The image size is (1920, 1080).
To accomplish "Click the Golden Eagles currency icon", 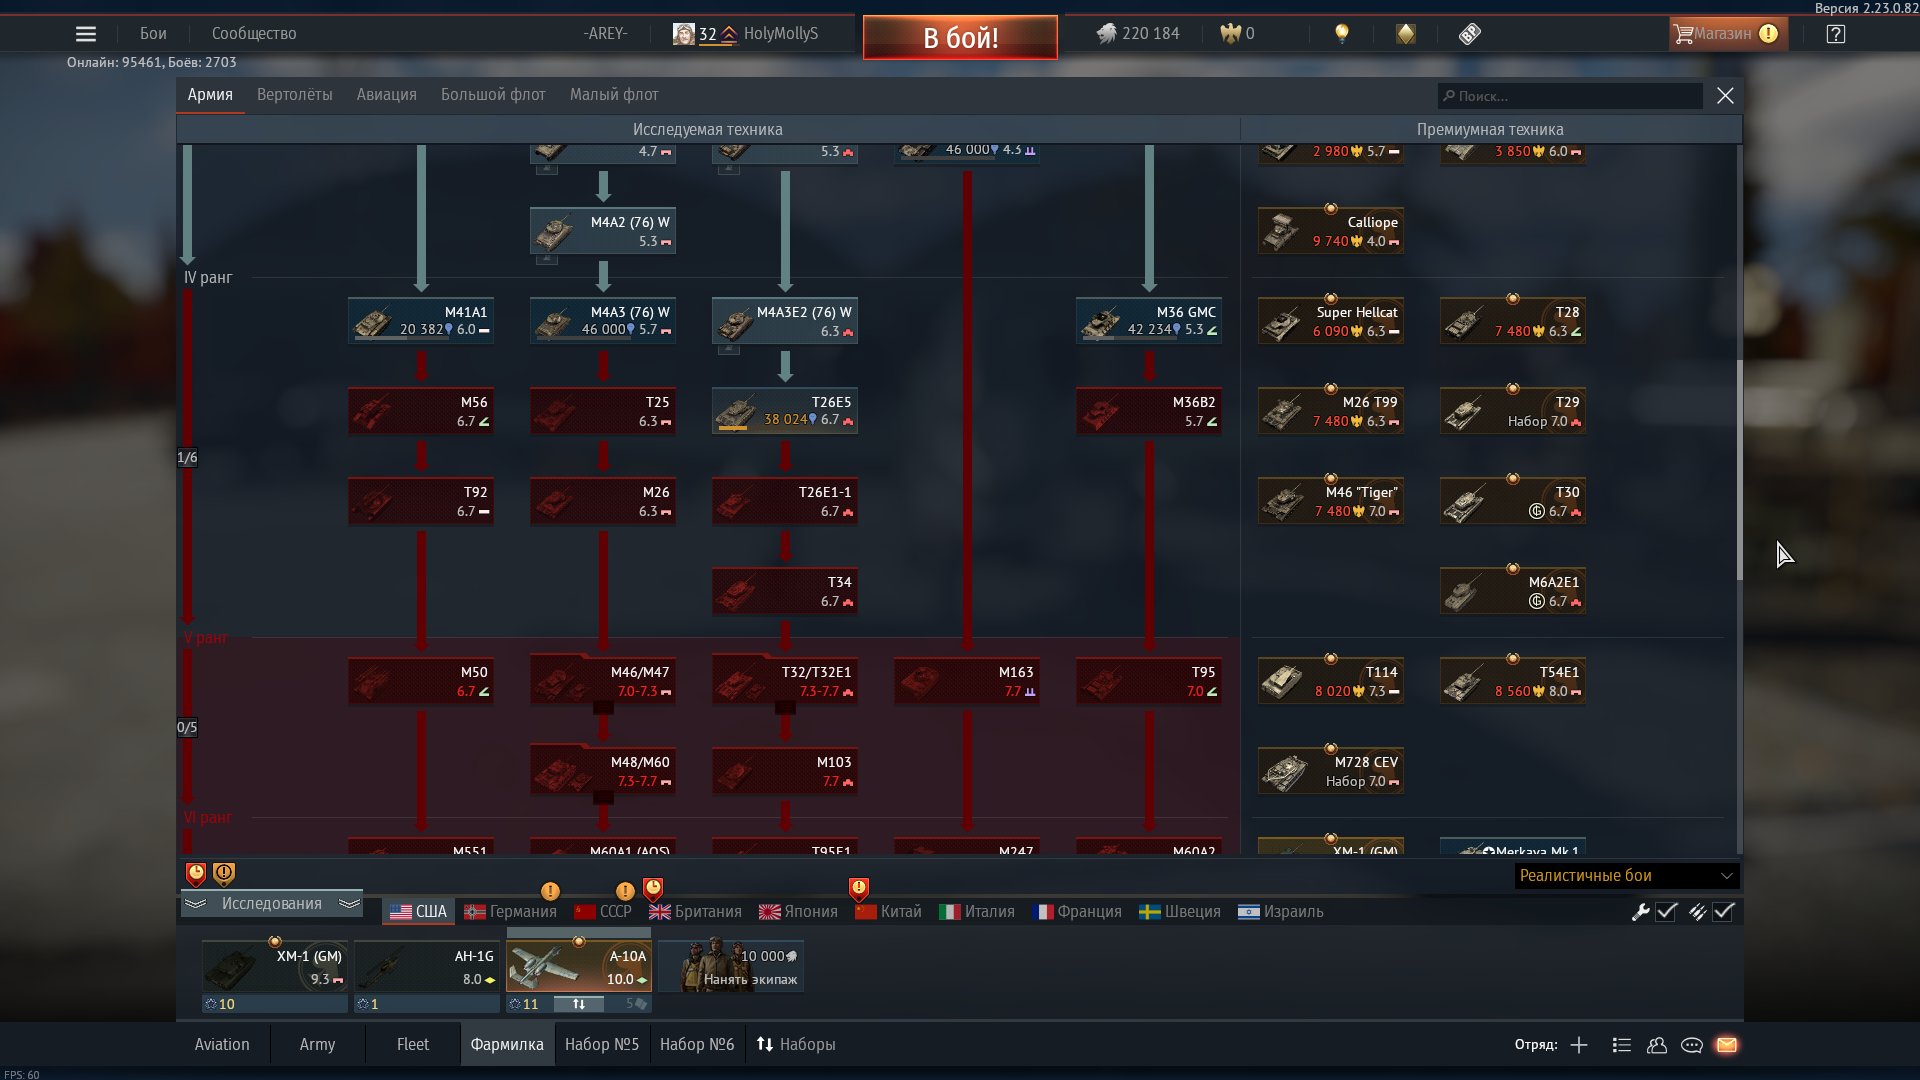I will [x=1230, y=34].
